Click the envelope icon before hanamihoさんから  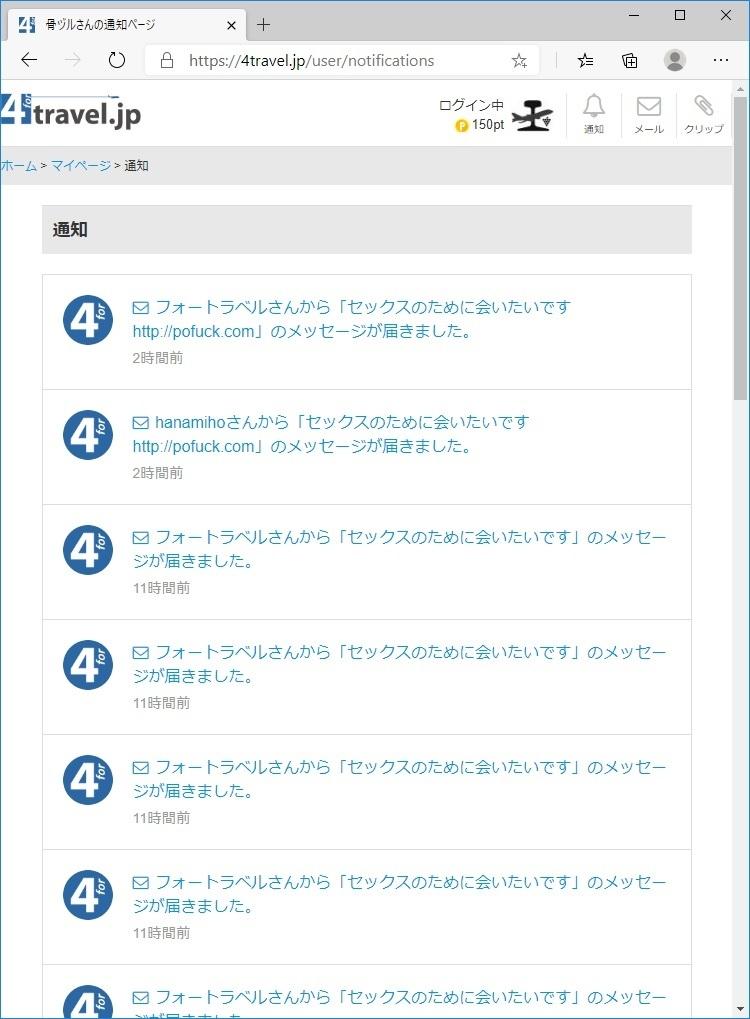pos(140,423)
